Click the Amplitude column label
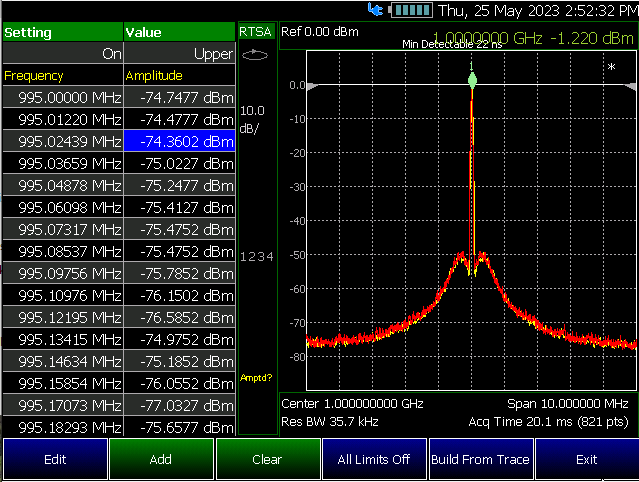This screenshot has height=482, width=639. [x=180, y=75]
